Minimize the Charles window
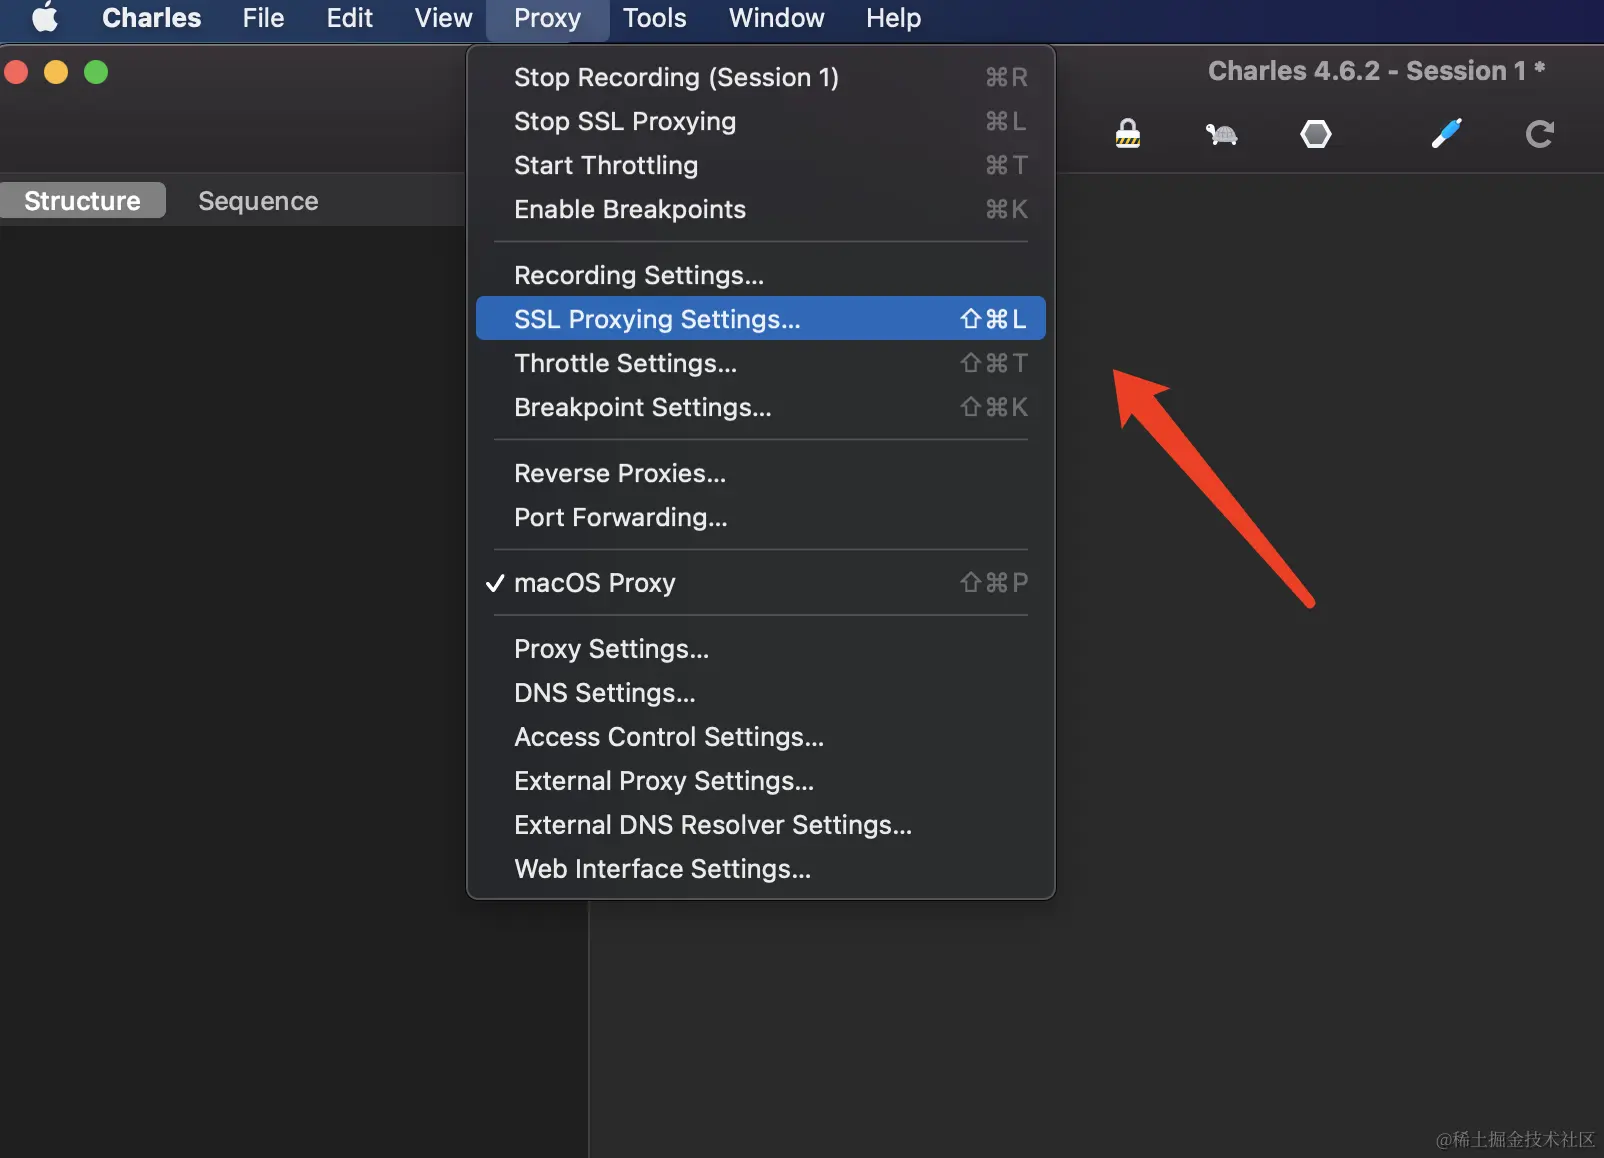 (56, 72)
